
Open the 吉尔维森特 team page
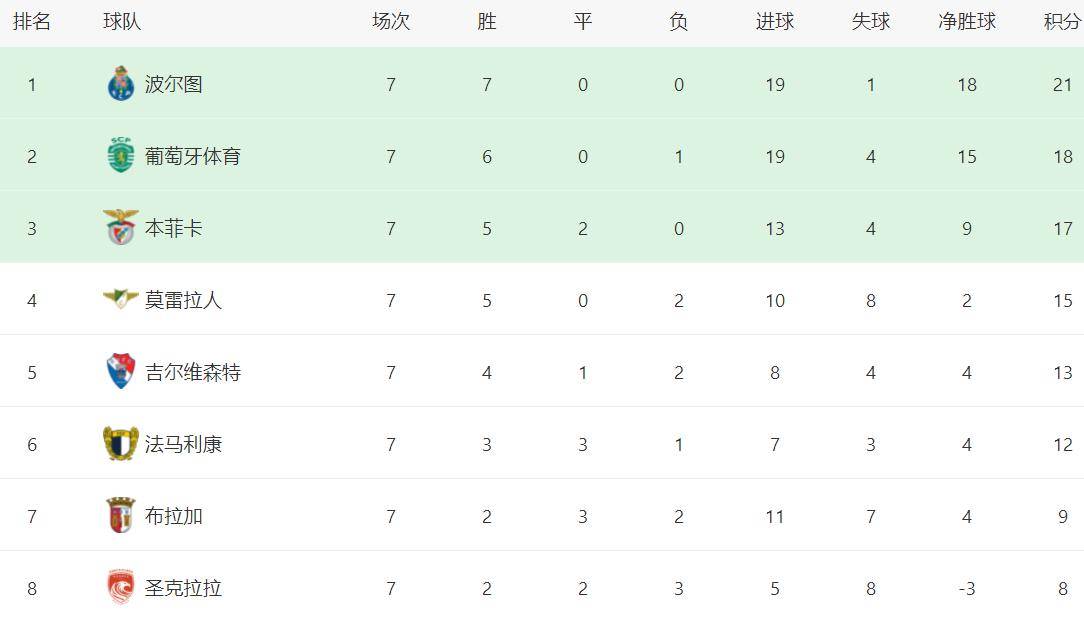pyautogui.click(x=193, y=372)
